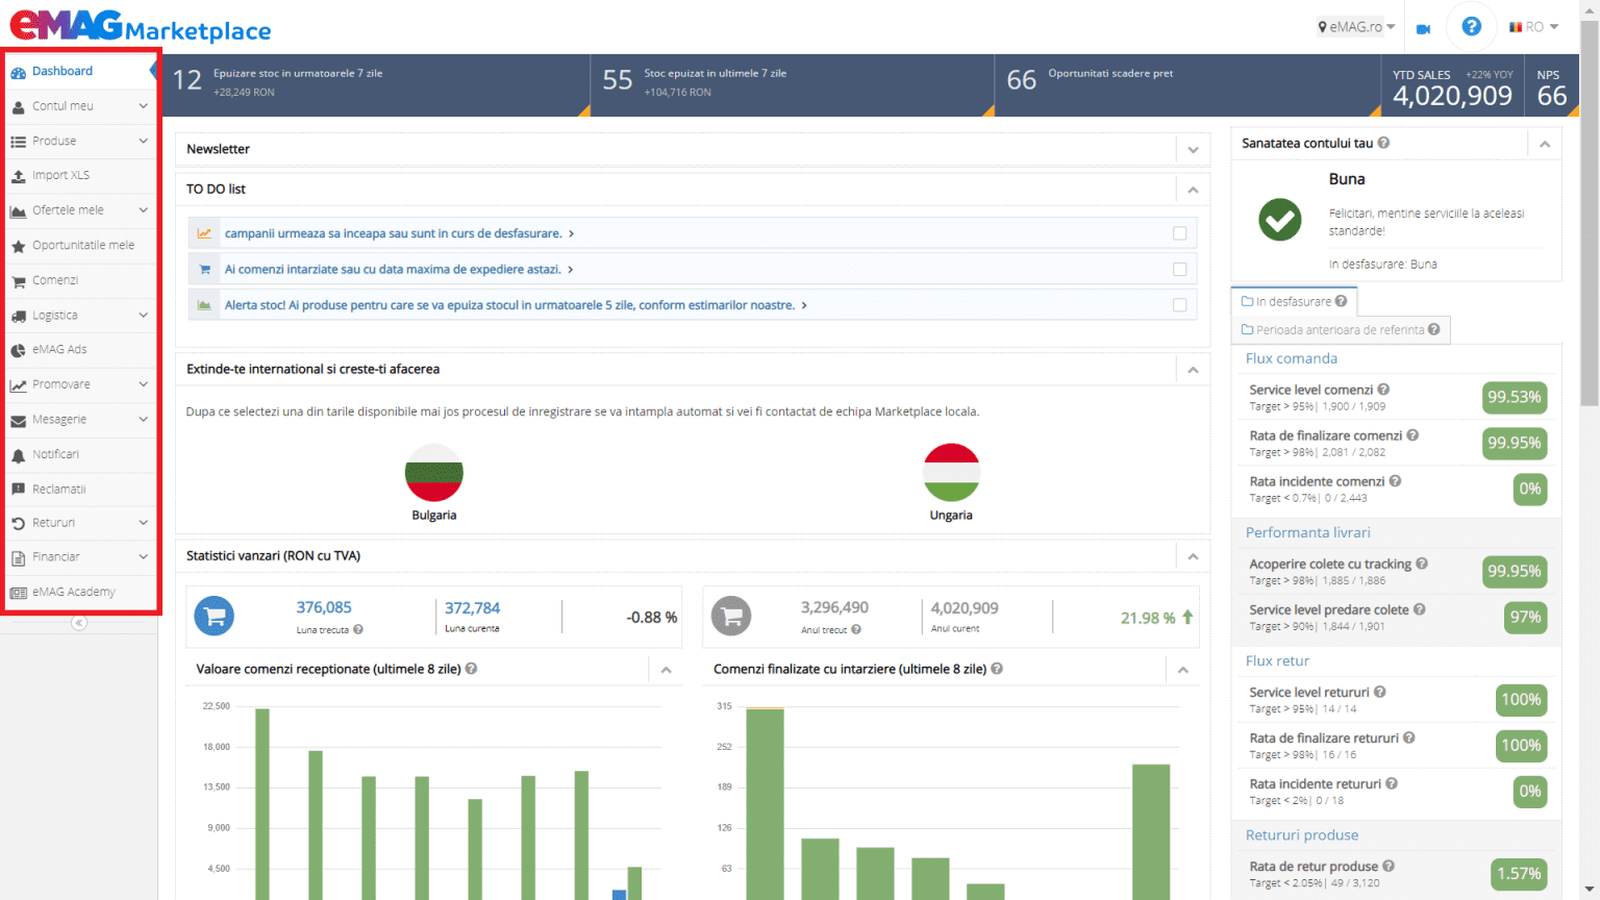Click the eMAG Marketplace logo

coord(140,26)
